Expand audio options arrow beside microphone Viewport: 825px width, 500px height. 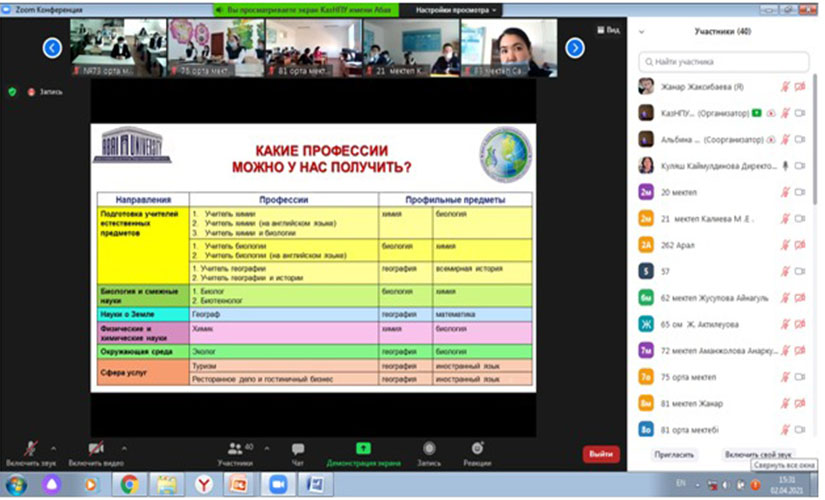click(x=53, y=447)
